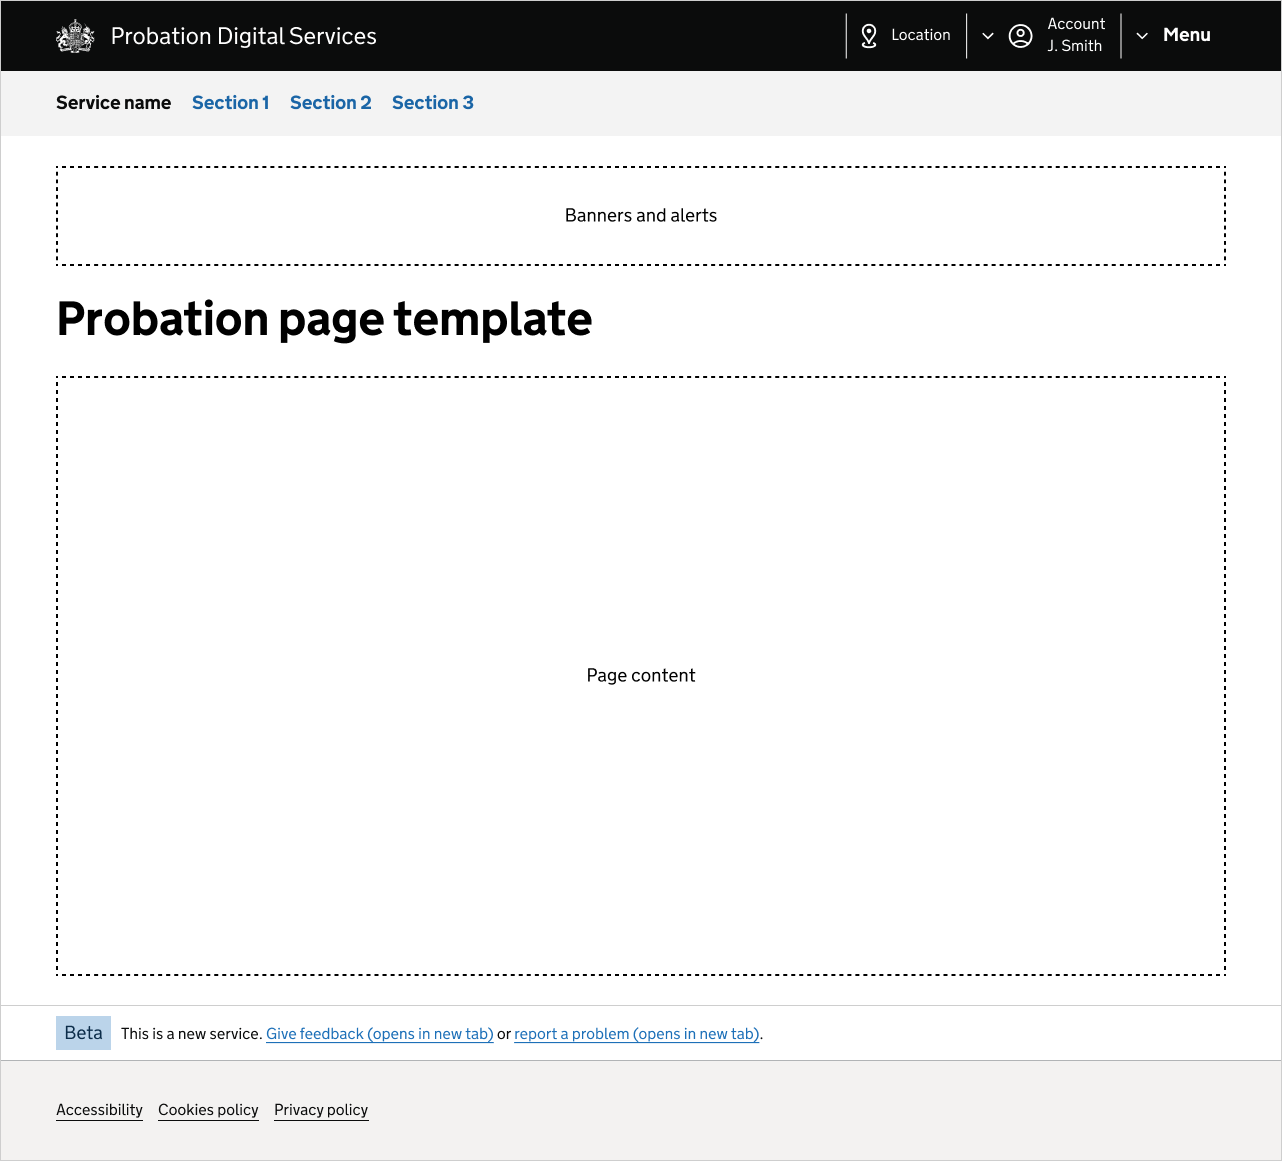Expand the Menu chevron arrow
Viewport: 1282px width, 1161px height.
pyautogui.click(x=1142, y=36)
